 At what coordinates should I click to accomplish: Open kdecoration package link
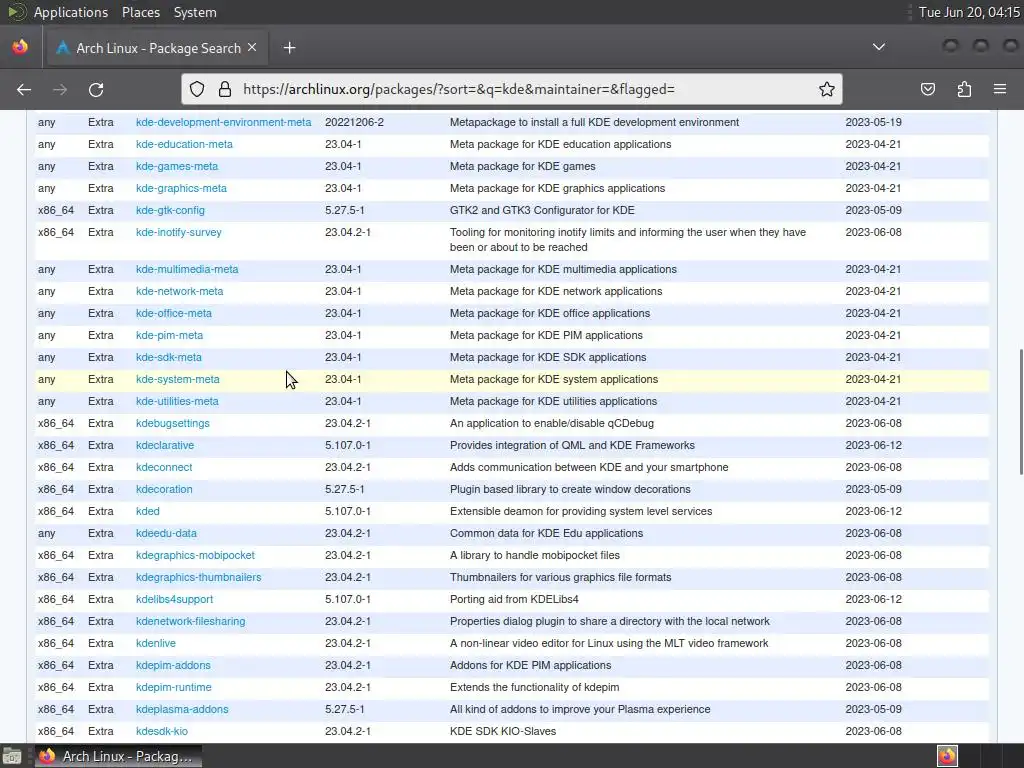tap(164, 489)
